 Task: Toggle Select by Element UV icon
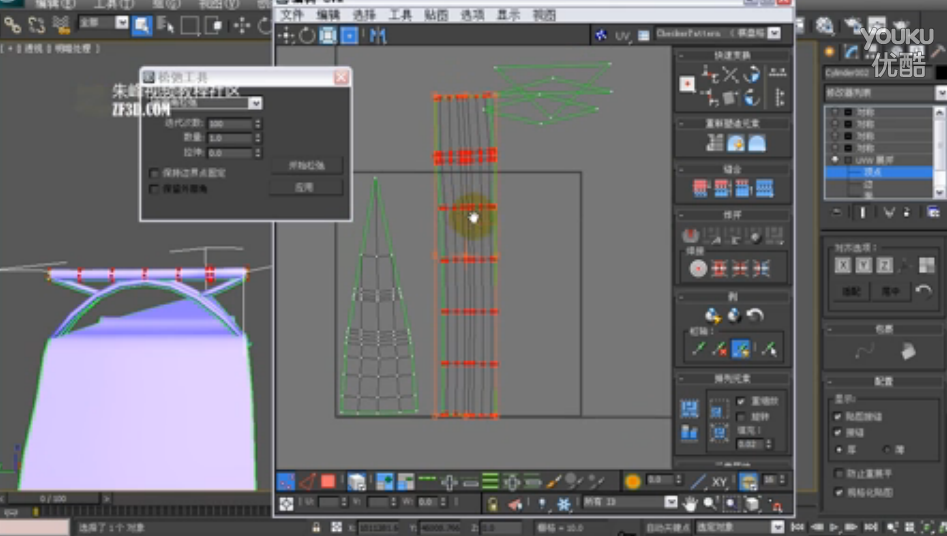(356, 482)
